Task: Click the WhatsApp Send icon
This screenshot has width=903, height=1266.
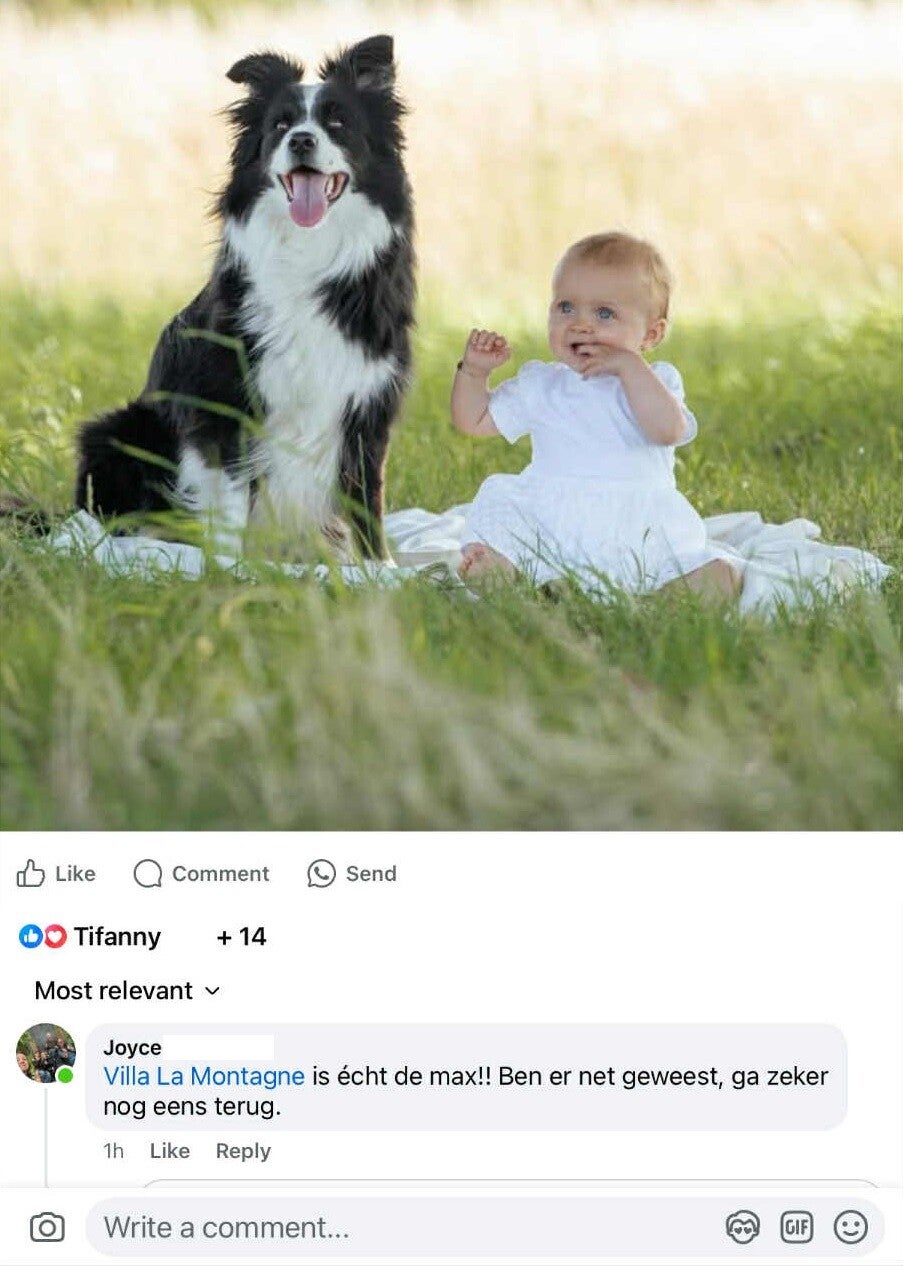Action: point(321,873)
